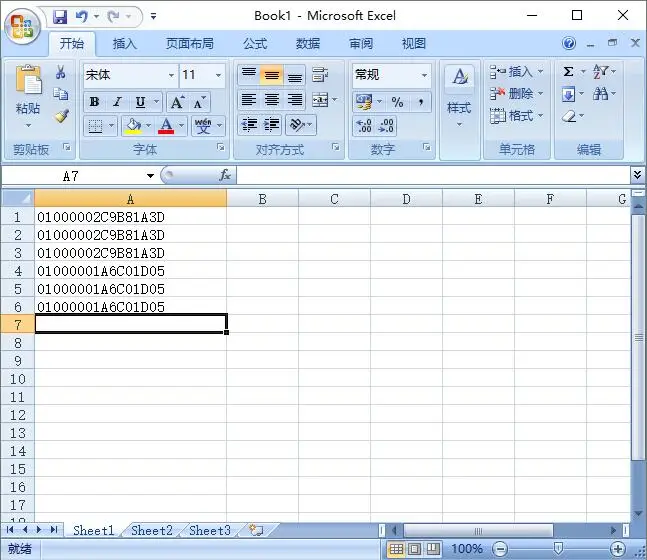
Task: Click the wén phonetic guide icon
Action: [203, 126]
